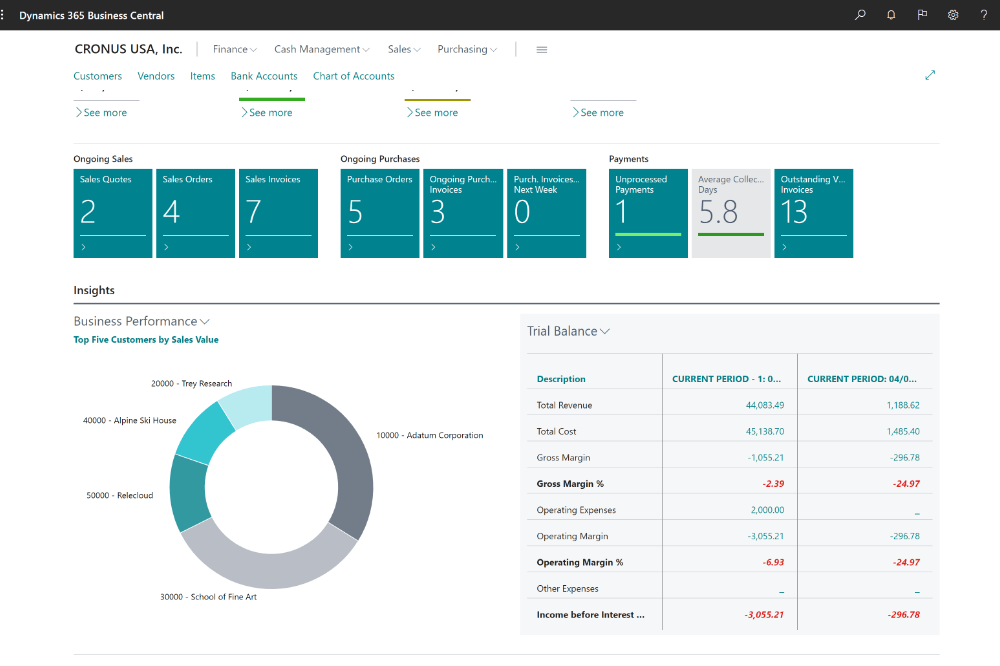Click the Total Cost value 1,485.40
This screenshot has width=1000, height=666.
point(903,431)
